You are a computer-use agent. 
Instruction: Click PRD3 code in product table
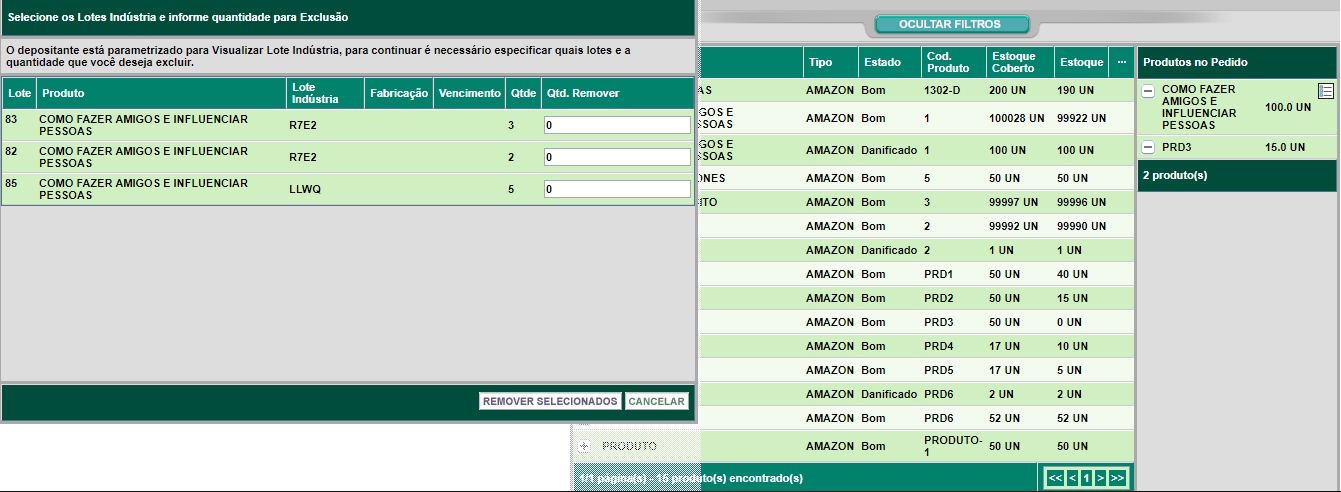(x=939, y=322)
